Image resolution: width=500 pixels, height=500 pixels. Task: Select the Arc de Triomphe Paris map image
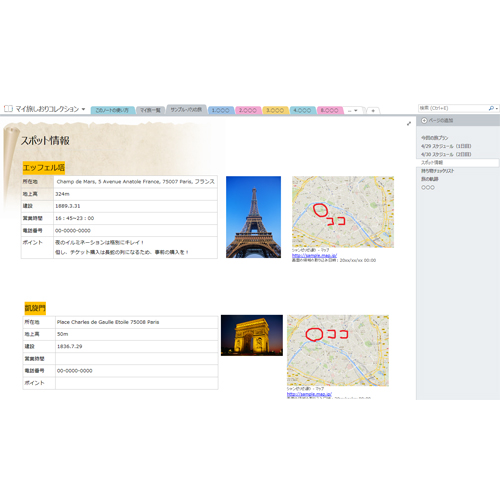pos(338,351)
